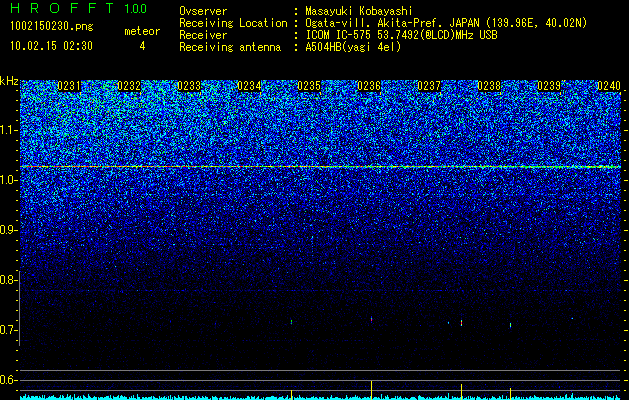629x400 pixels.
Task: Click the 'Receiver' field label
Action: coord(203,35)
